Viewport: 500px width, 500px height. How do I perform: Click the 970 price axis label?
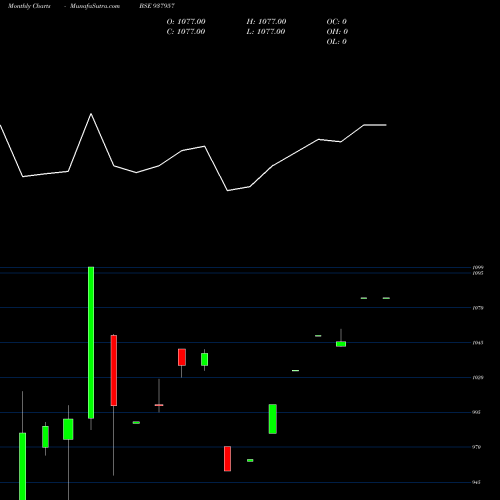pyautogui.click(x=477, y=447)
